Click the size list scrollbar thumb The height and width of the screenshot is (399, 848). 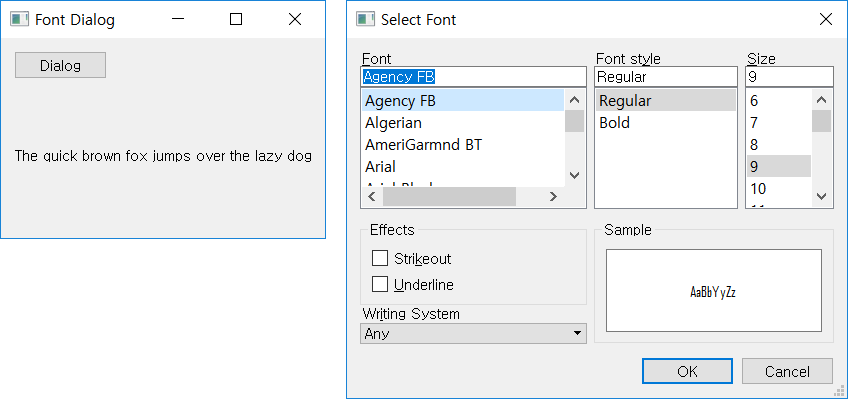822,121
